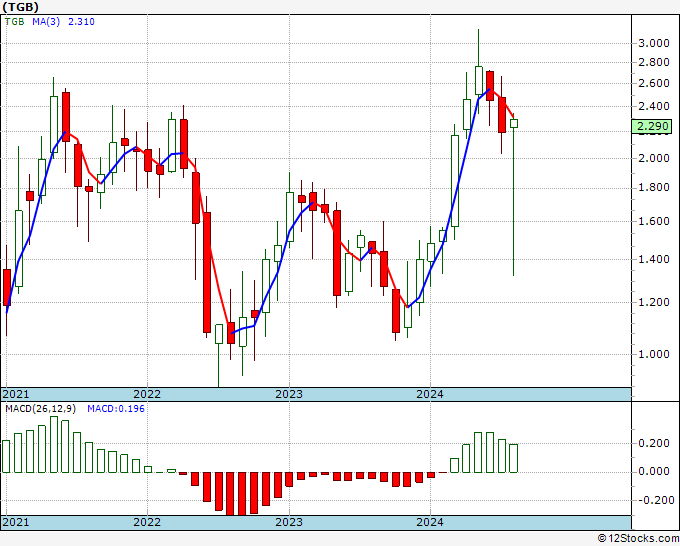Click the 1.800 price axis label

coord(654,188)
